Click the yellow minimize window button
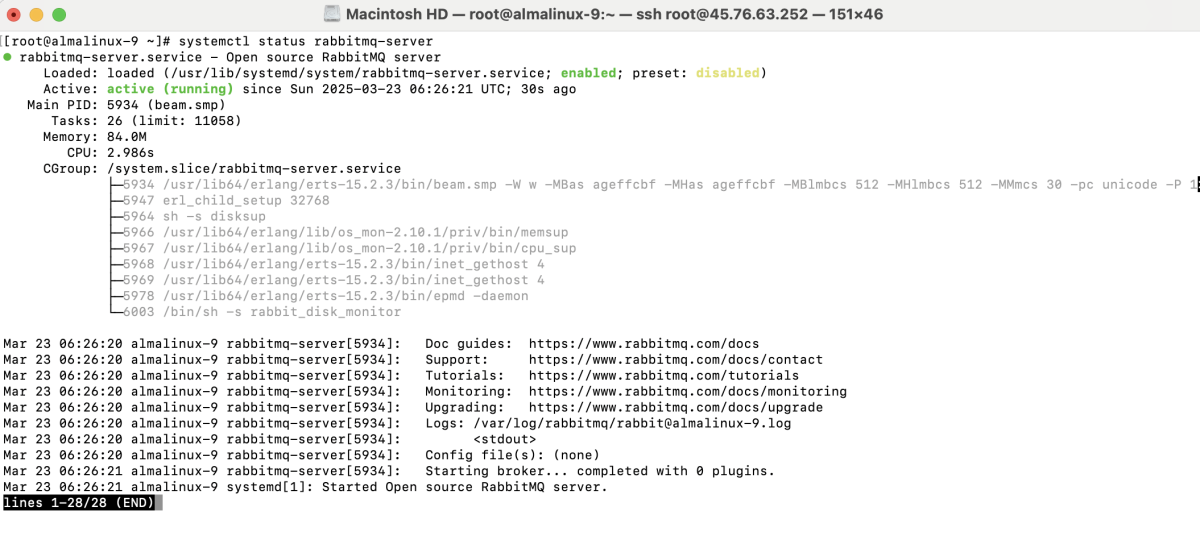Image resolution: width=1200 pixels, height=540 pixels. tap(37, 15)
